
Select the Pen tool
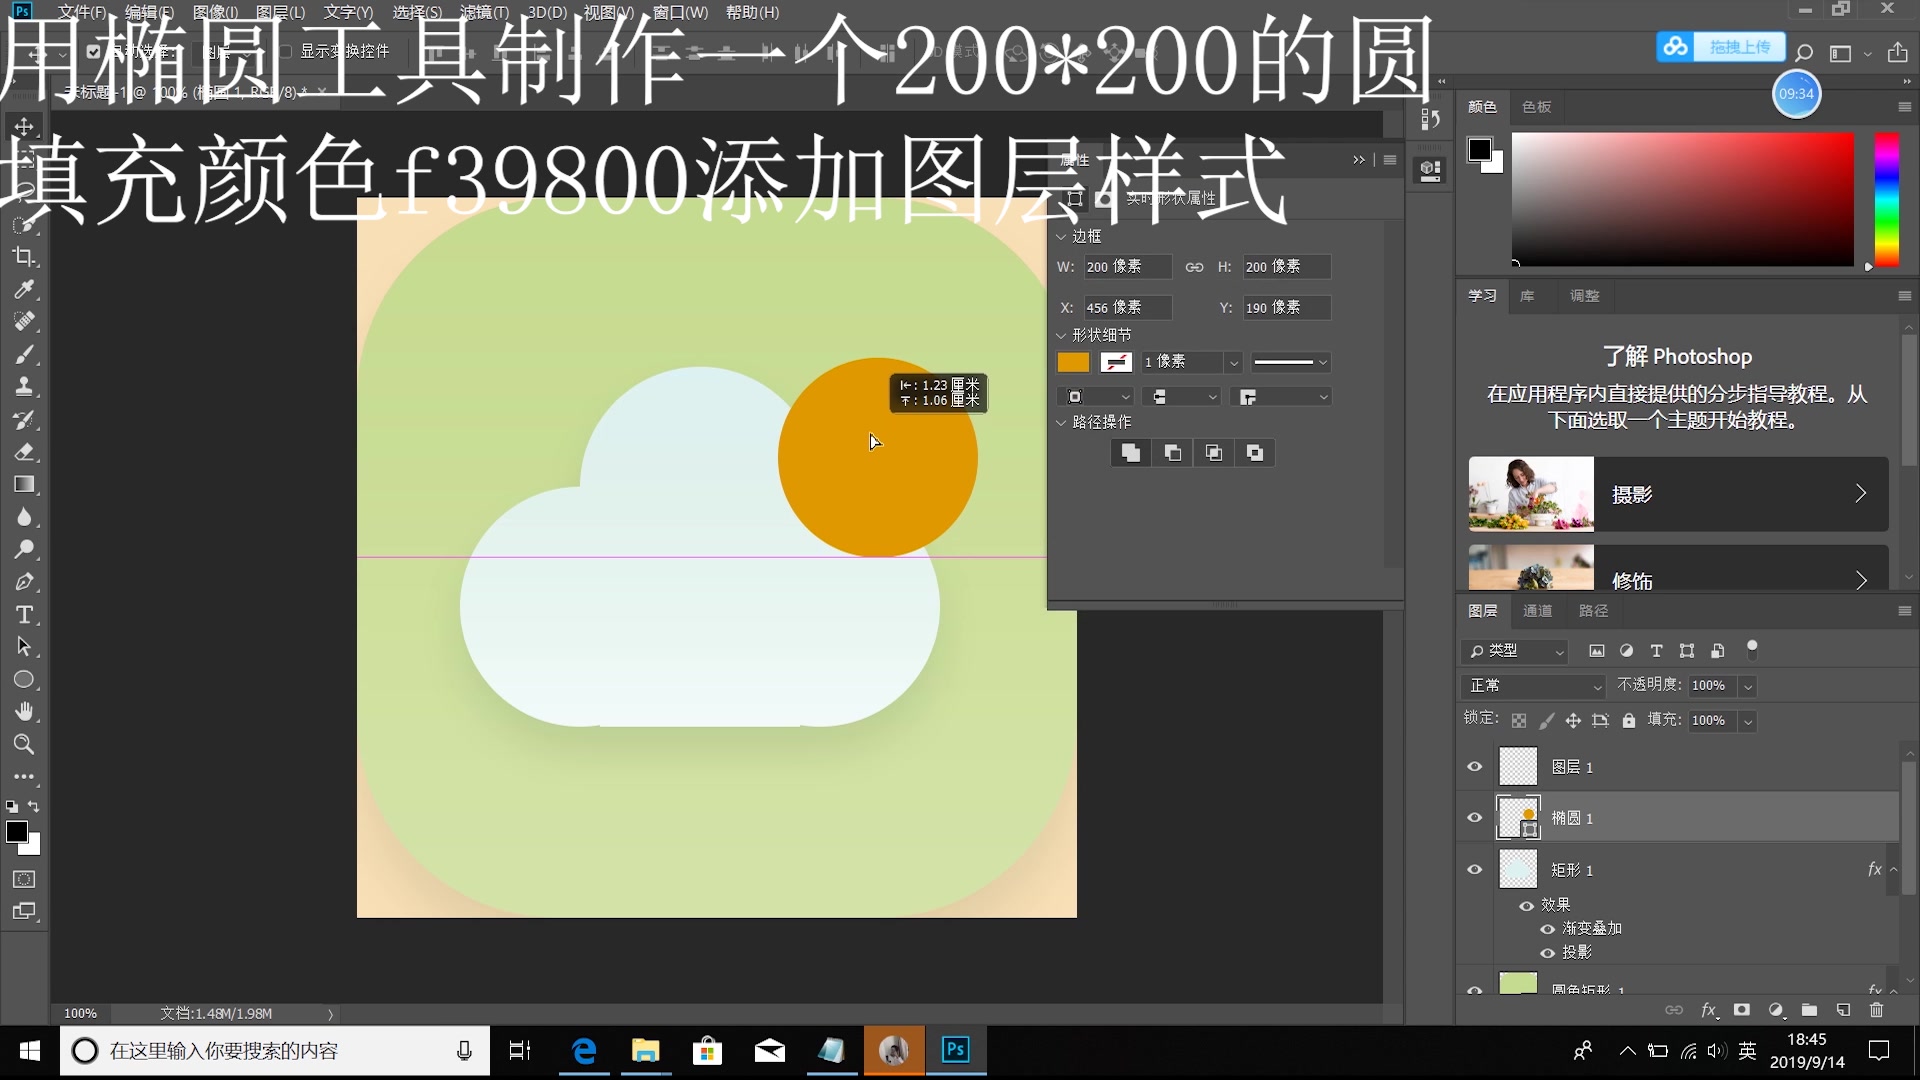[x=24, y=582]
